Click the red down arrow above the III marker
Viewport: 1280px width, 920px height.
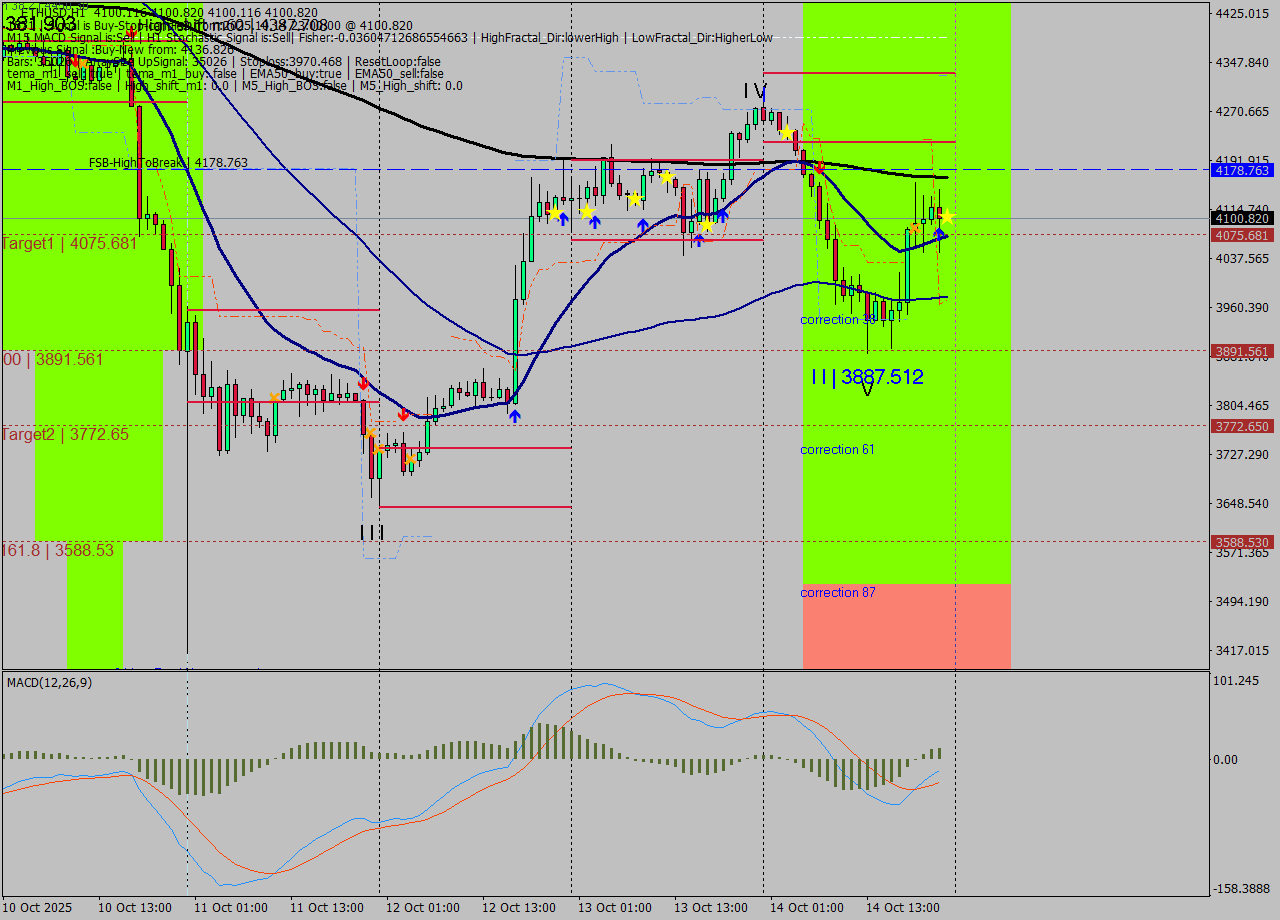(x=363, y=385)
